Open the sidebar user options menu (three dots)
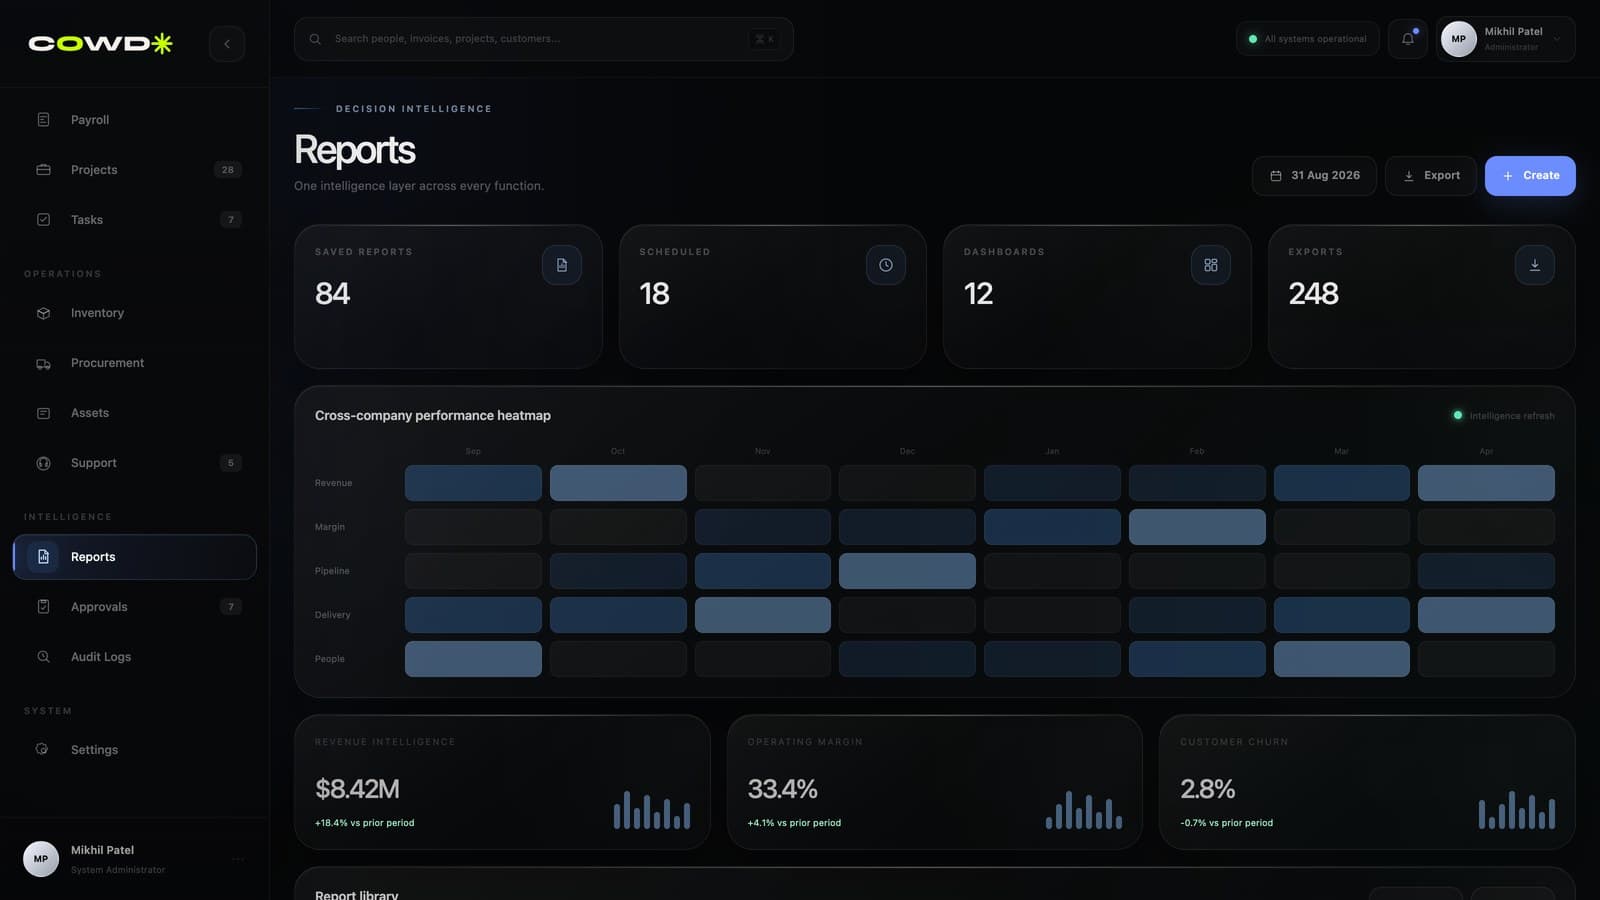The height and width of the screenshot is (900, 1600). point(238,859)
